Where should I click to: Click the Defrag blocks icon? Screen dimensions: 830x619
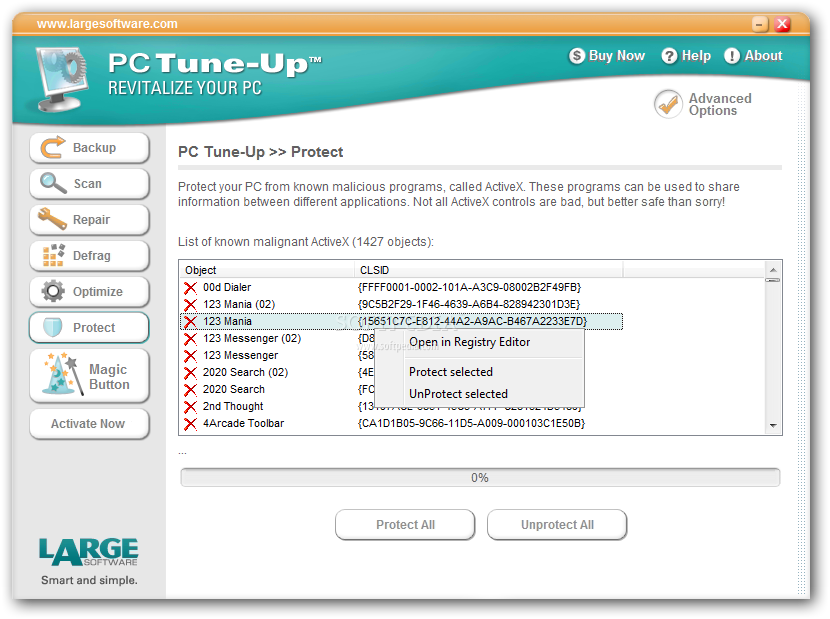(53, 255)
